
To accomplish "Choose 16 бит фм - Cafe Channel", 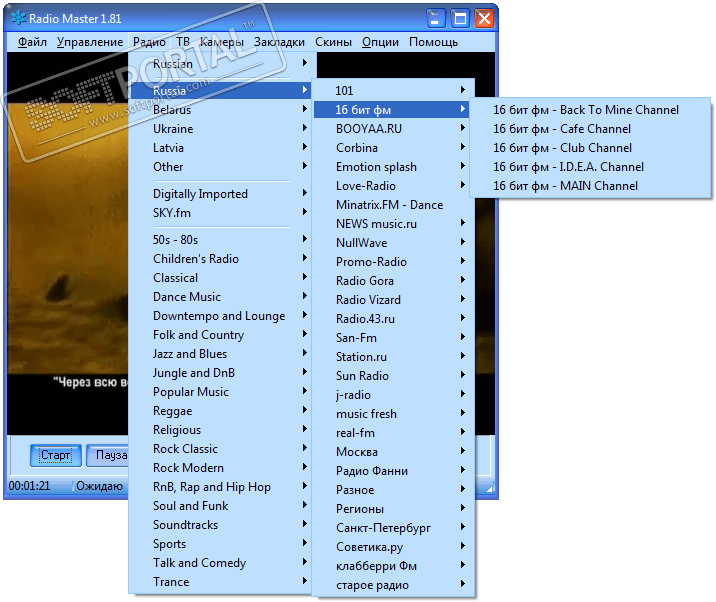I will [590, 129].
